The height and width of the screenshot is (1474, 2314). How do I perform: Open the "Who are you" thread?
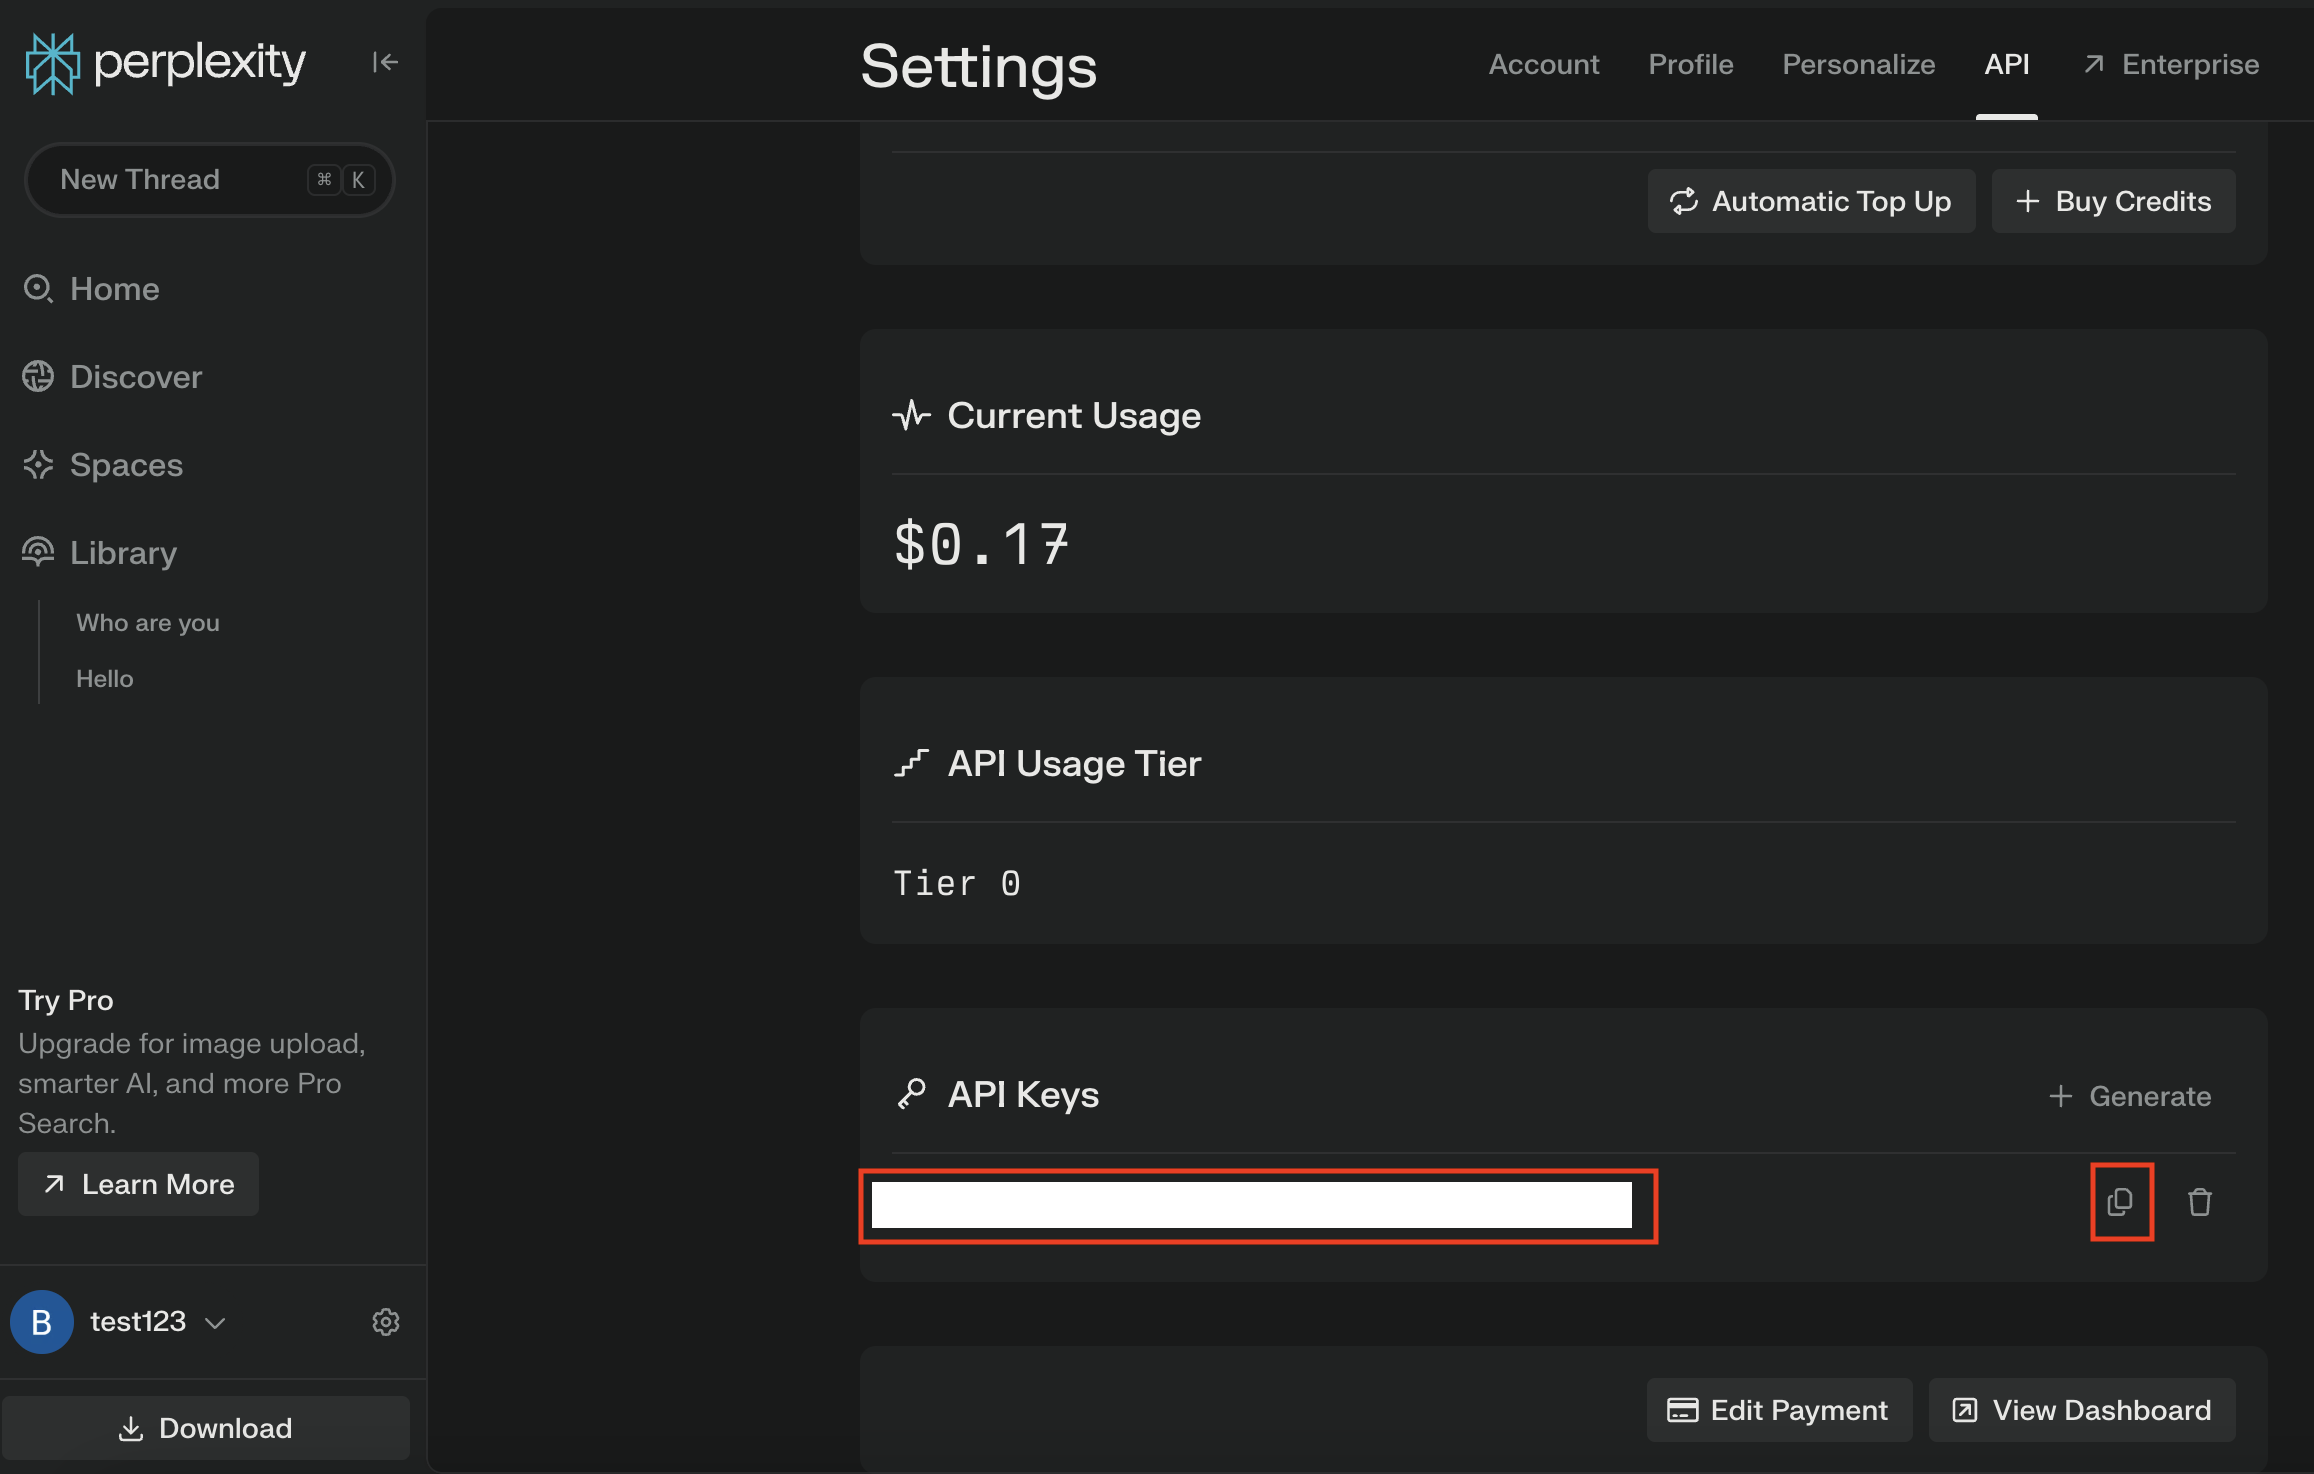tap(148, 623)
